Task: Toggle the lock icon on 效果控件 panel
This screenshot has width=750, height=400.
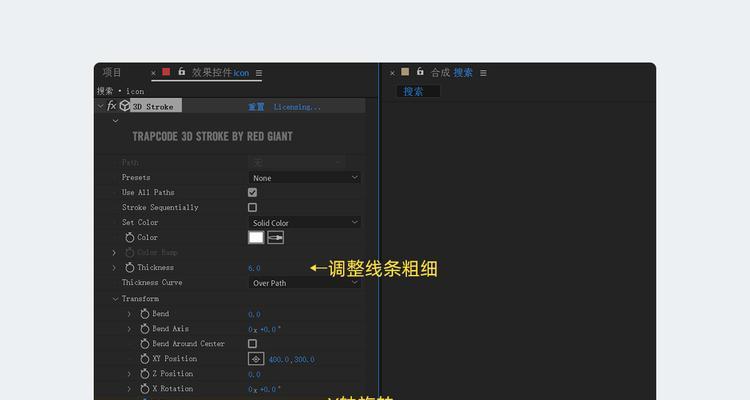Action: (181, 72)
